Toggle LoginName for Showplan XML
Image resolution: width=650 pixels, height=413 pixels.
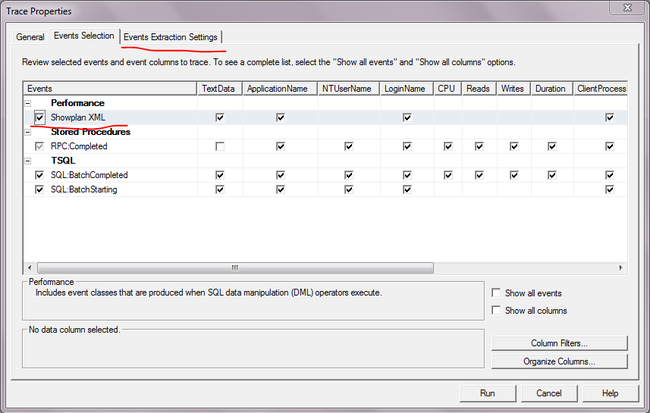[407, 118]
